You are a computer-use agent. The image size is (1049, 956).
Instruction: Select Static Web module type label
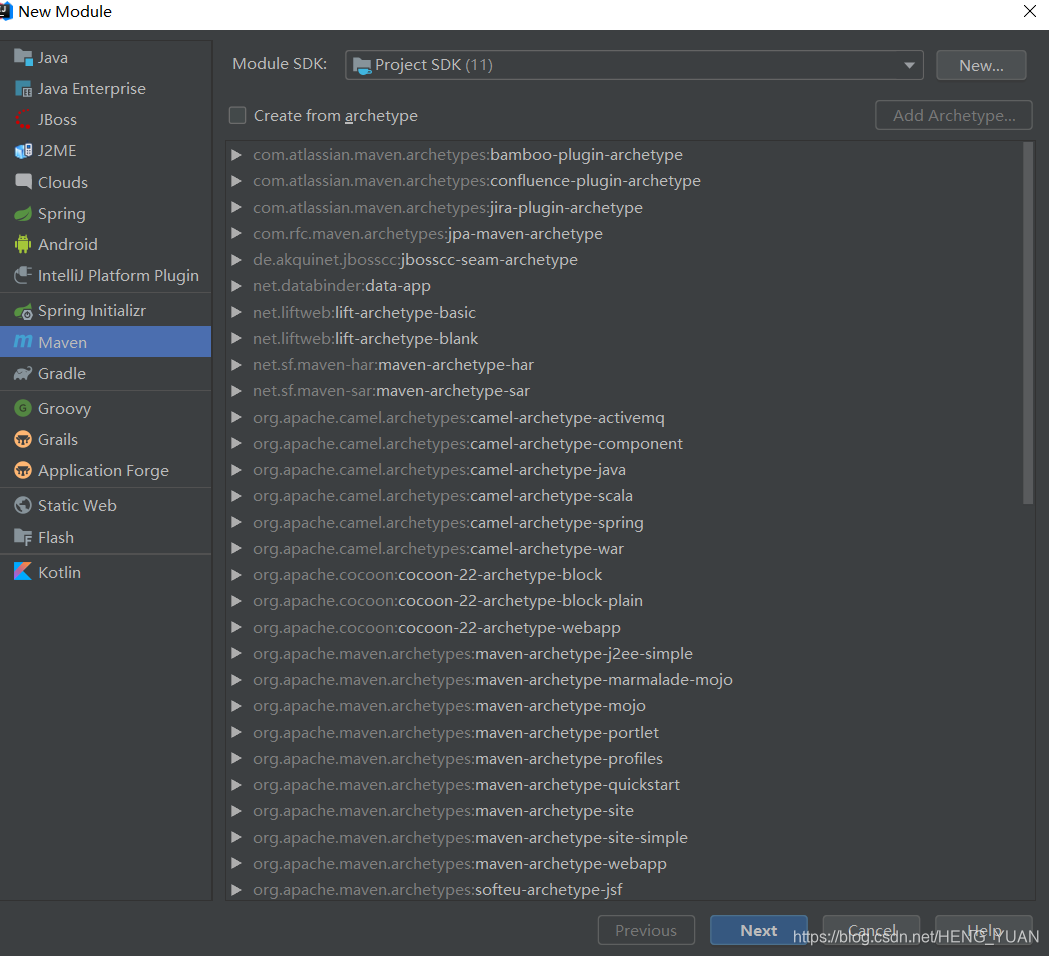click(x=77, y=505)
